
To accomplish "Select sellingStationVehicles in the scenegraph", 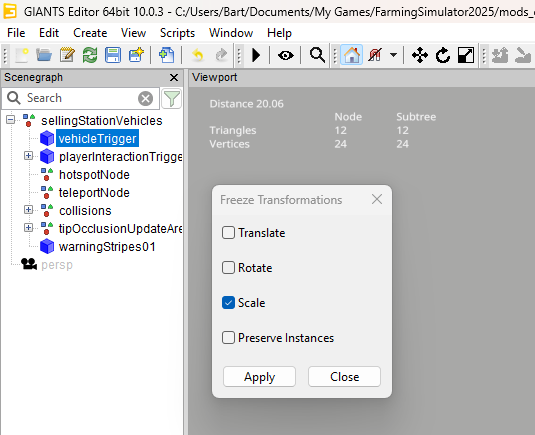I will (102, 121).
